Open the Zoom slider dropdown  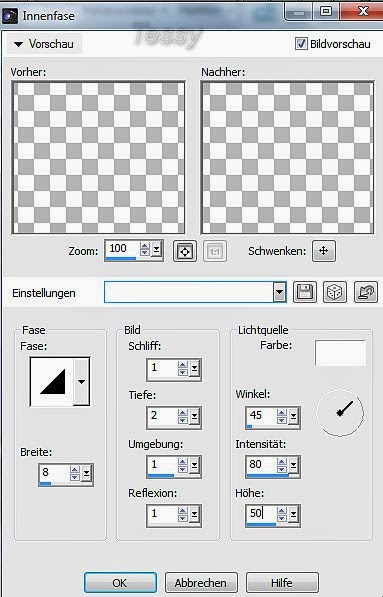[x=156, y=250]
